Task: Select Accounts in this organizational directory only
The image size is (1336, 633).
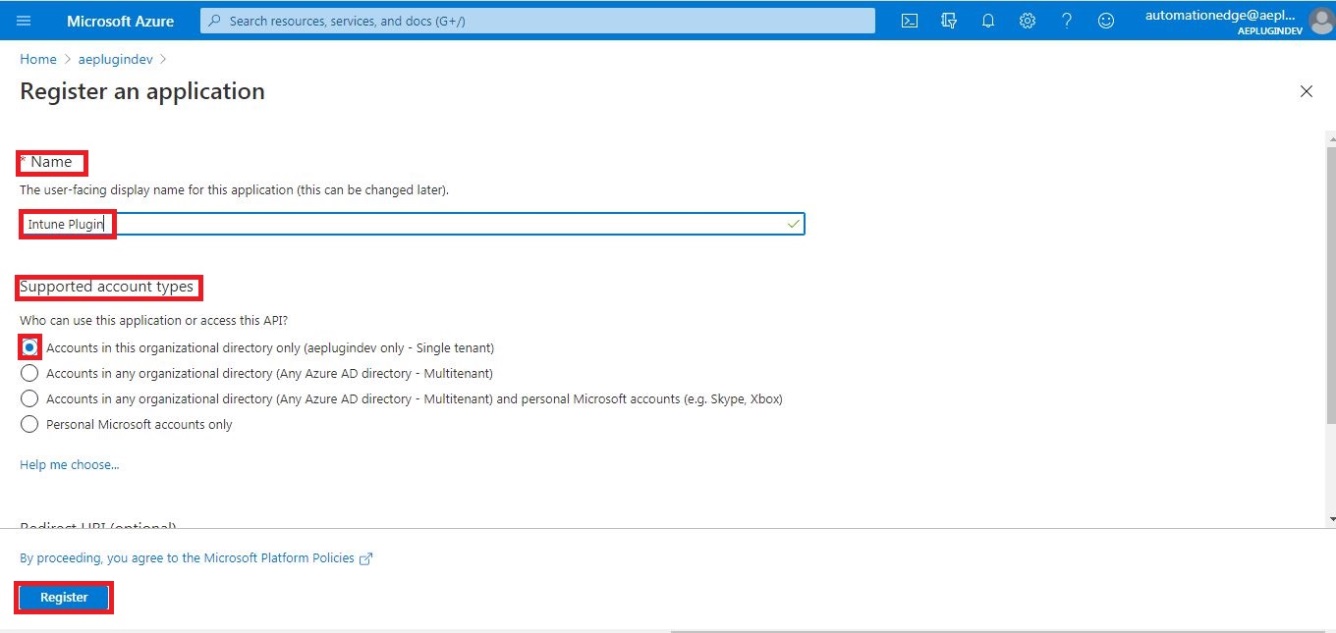Action: click(30, 348)
